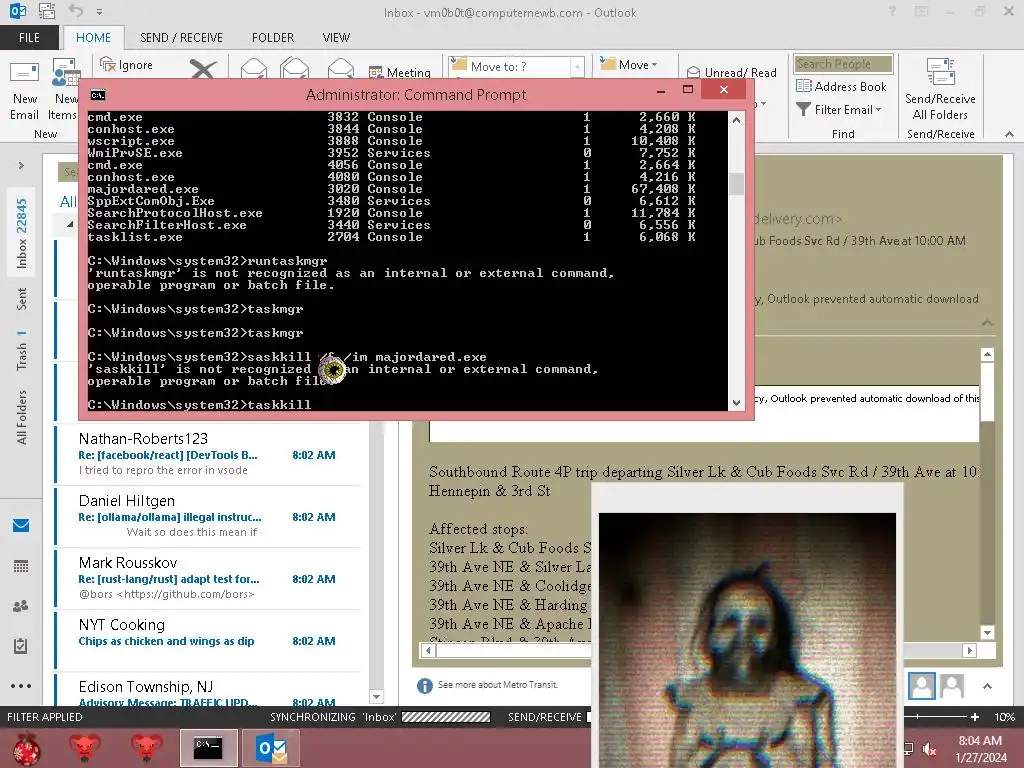
Task: Click Command Prompt scrollbar up arrow
Action: 737,120
